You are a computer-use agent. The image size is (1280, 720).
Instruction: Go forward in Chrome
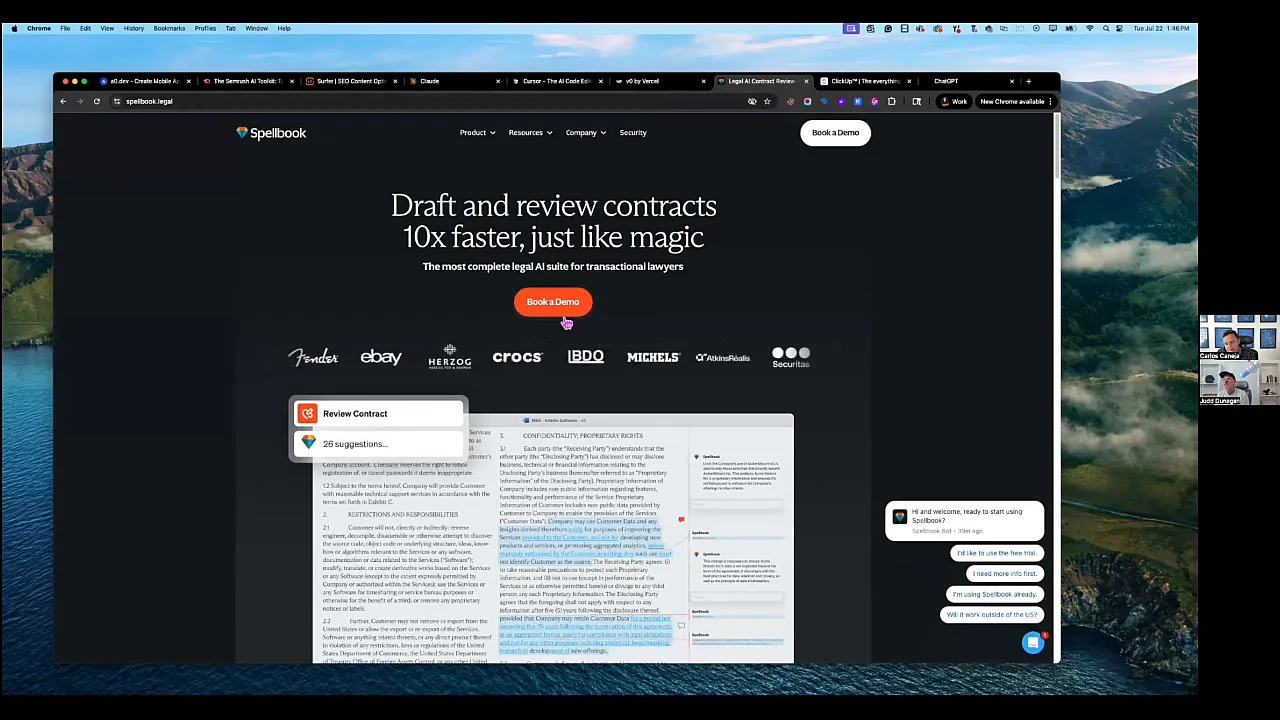click(80, 101)
